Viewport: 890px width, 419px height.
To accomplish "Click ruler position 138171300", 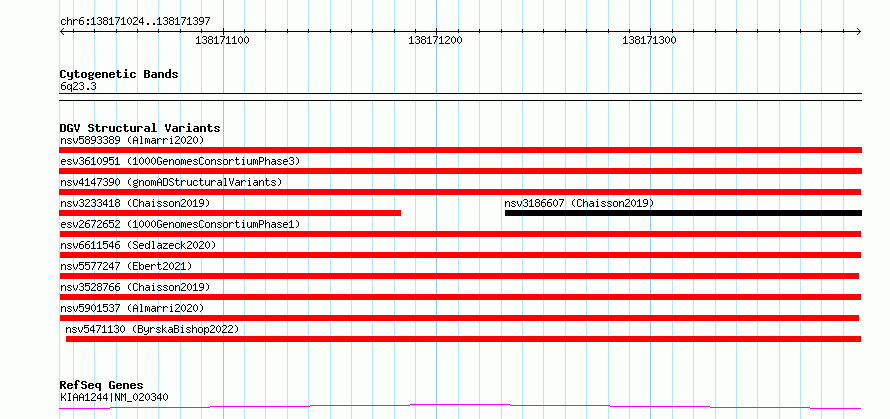I will tap(649, 41).
